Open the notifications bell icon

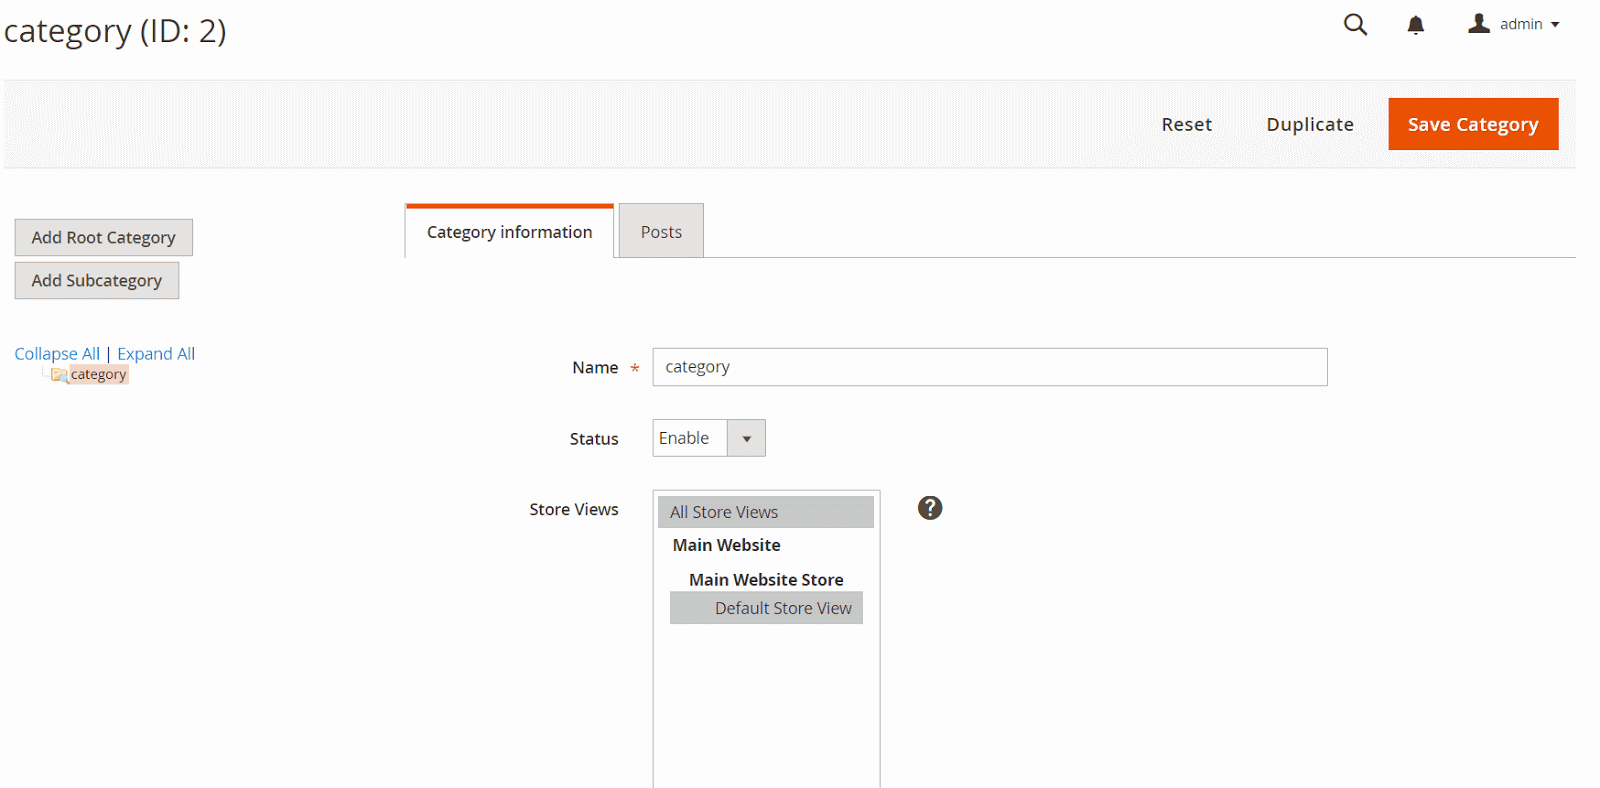pyautogui.click(x=1415, y=25)
